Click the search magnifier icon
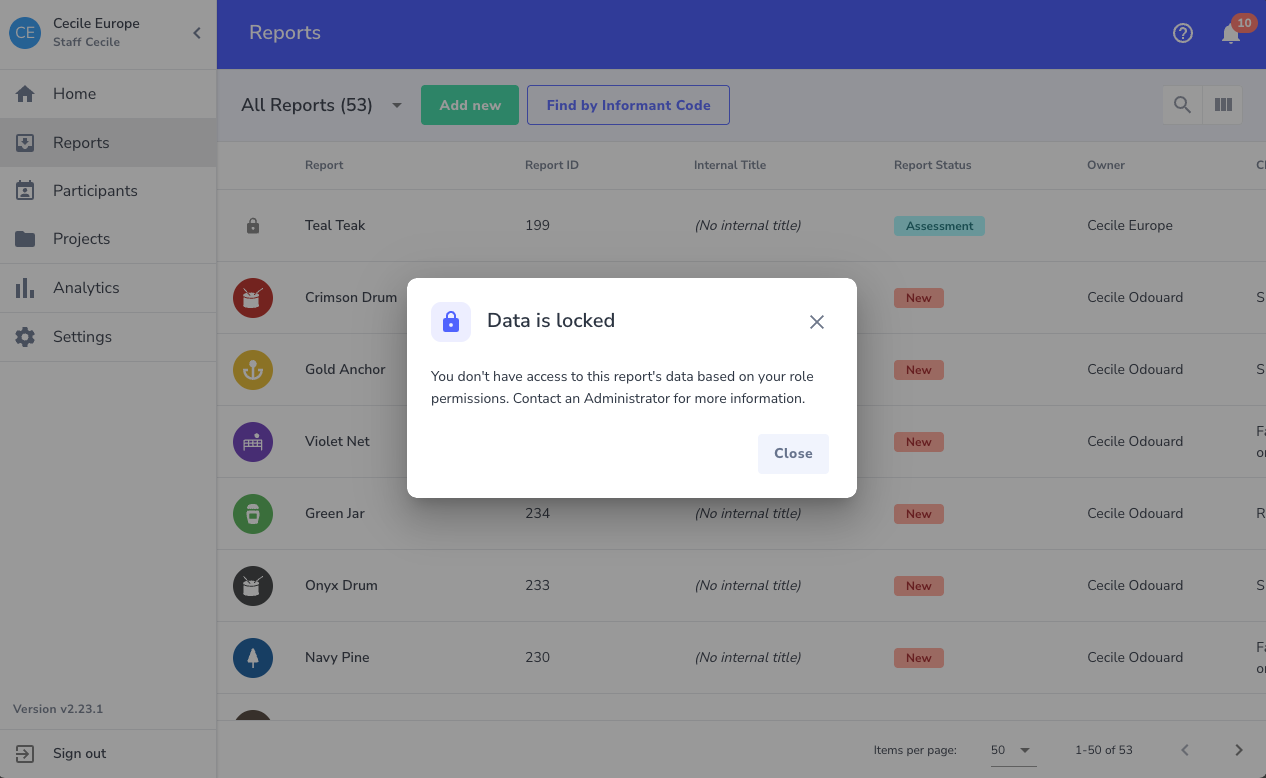 (1182, 105)
